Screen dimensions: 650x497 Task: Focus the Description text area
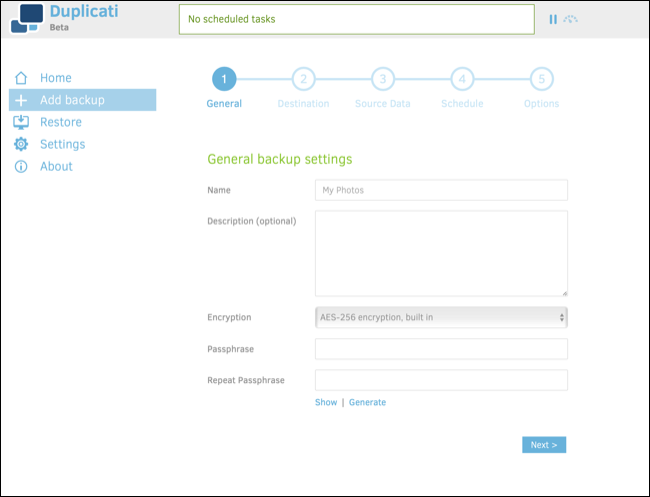pyautogui.click(x=441, y=253)
